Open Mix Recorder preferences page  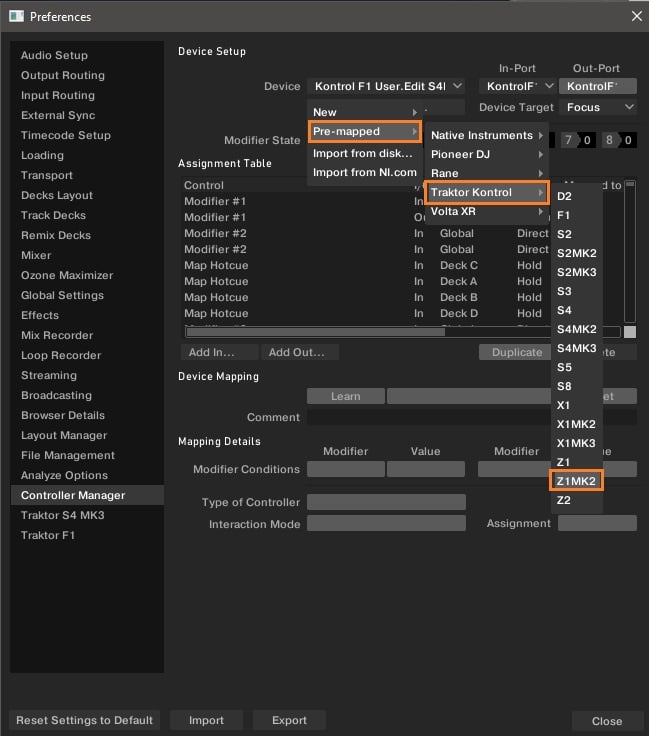pyautogui.click(x=87, y=336)
